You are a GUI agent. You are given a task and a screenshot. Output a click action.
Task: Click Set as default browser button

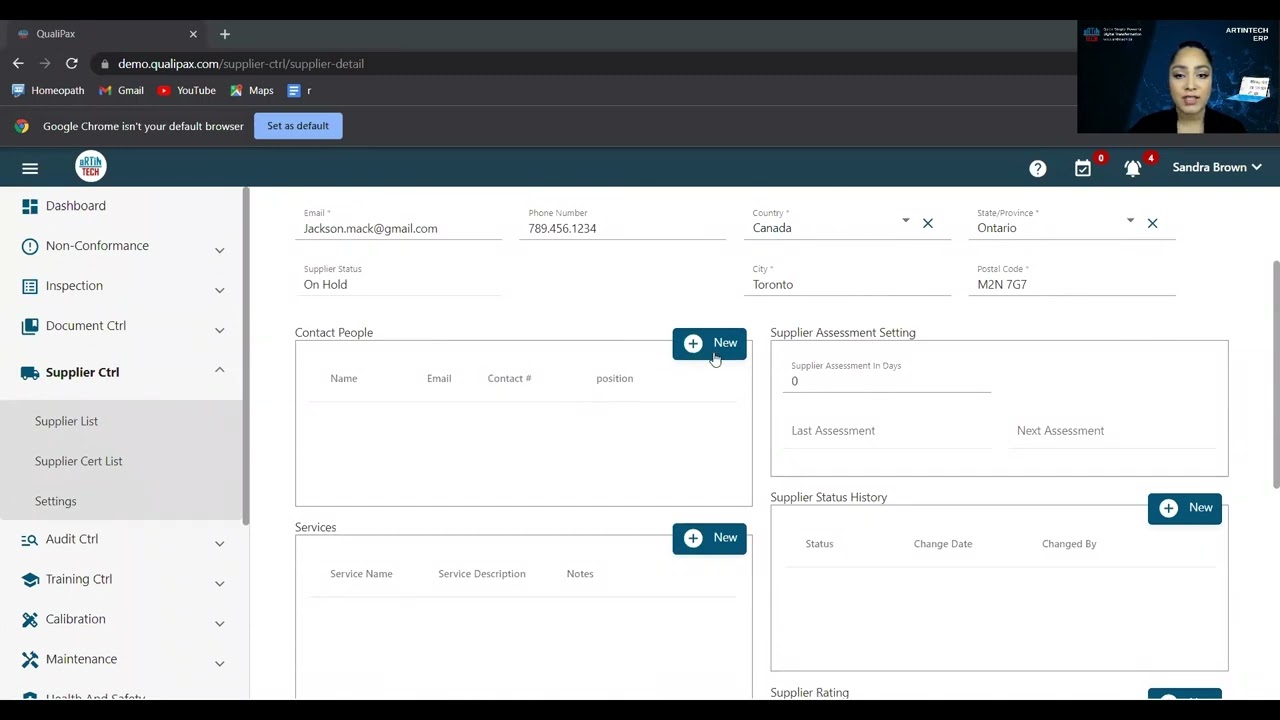click(298, 126)
